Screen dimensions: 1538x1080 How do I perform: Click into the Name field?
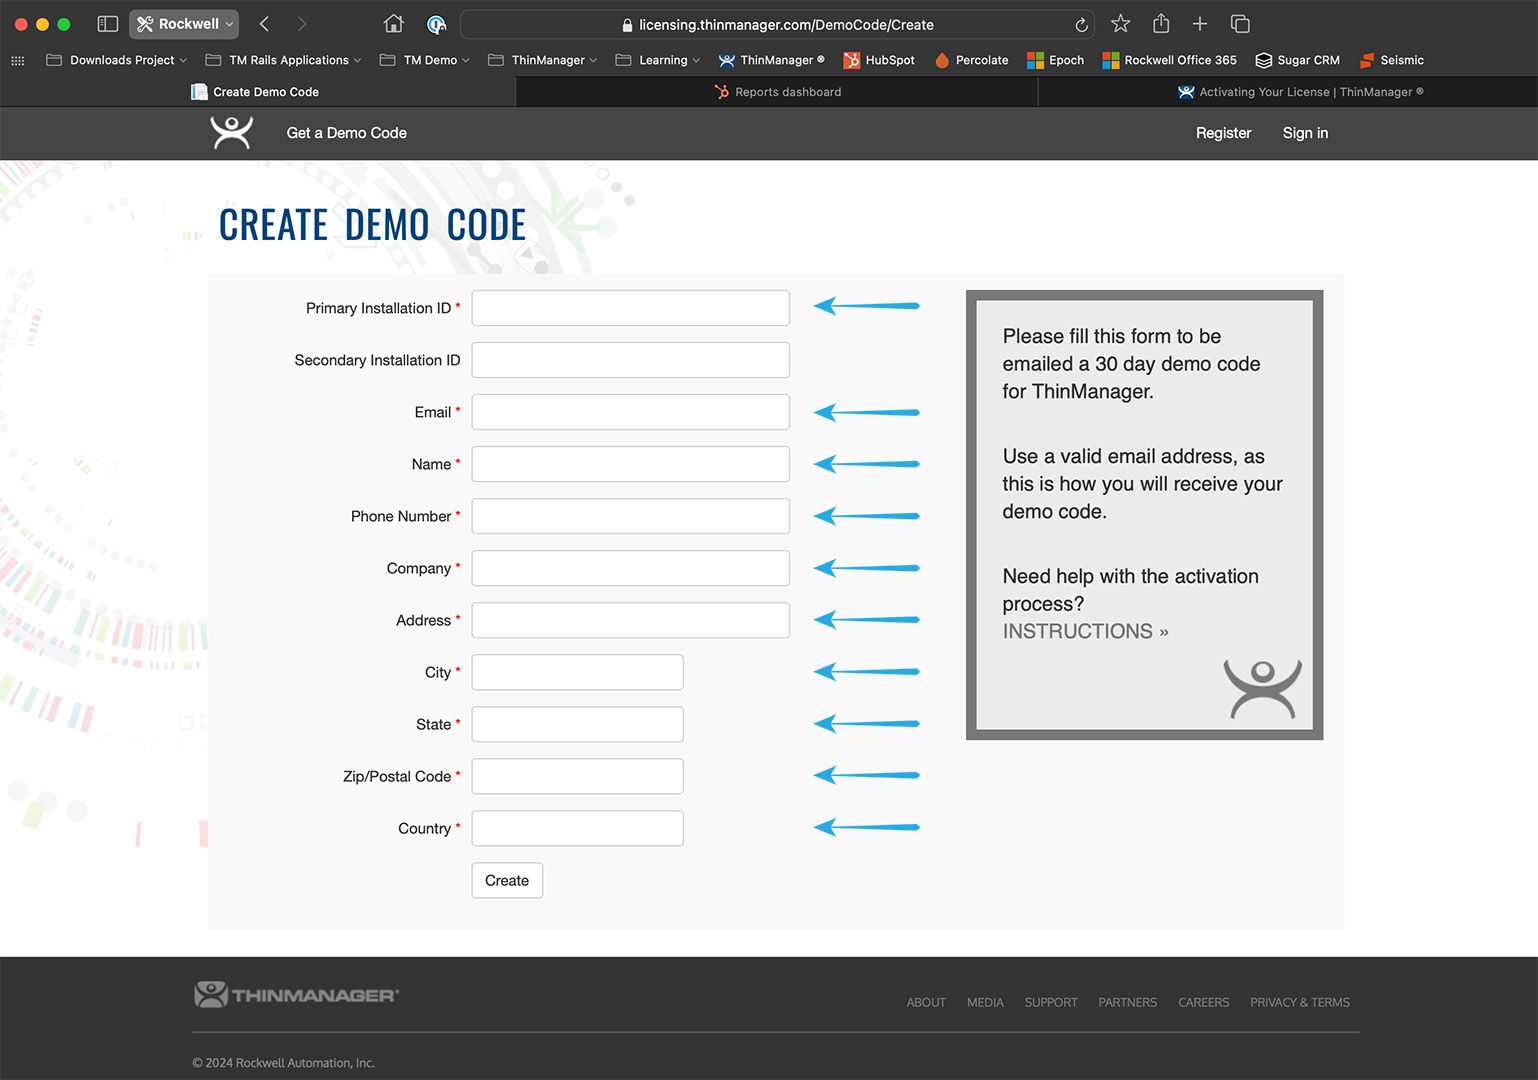pyautogui.click(x=631, y=464)
